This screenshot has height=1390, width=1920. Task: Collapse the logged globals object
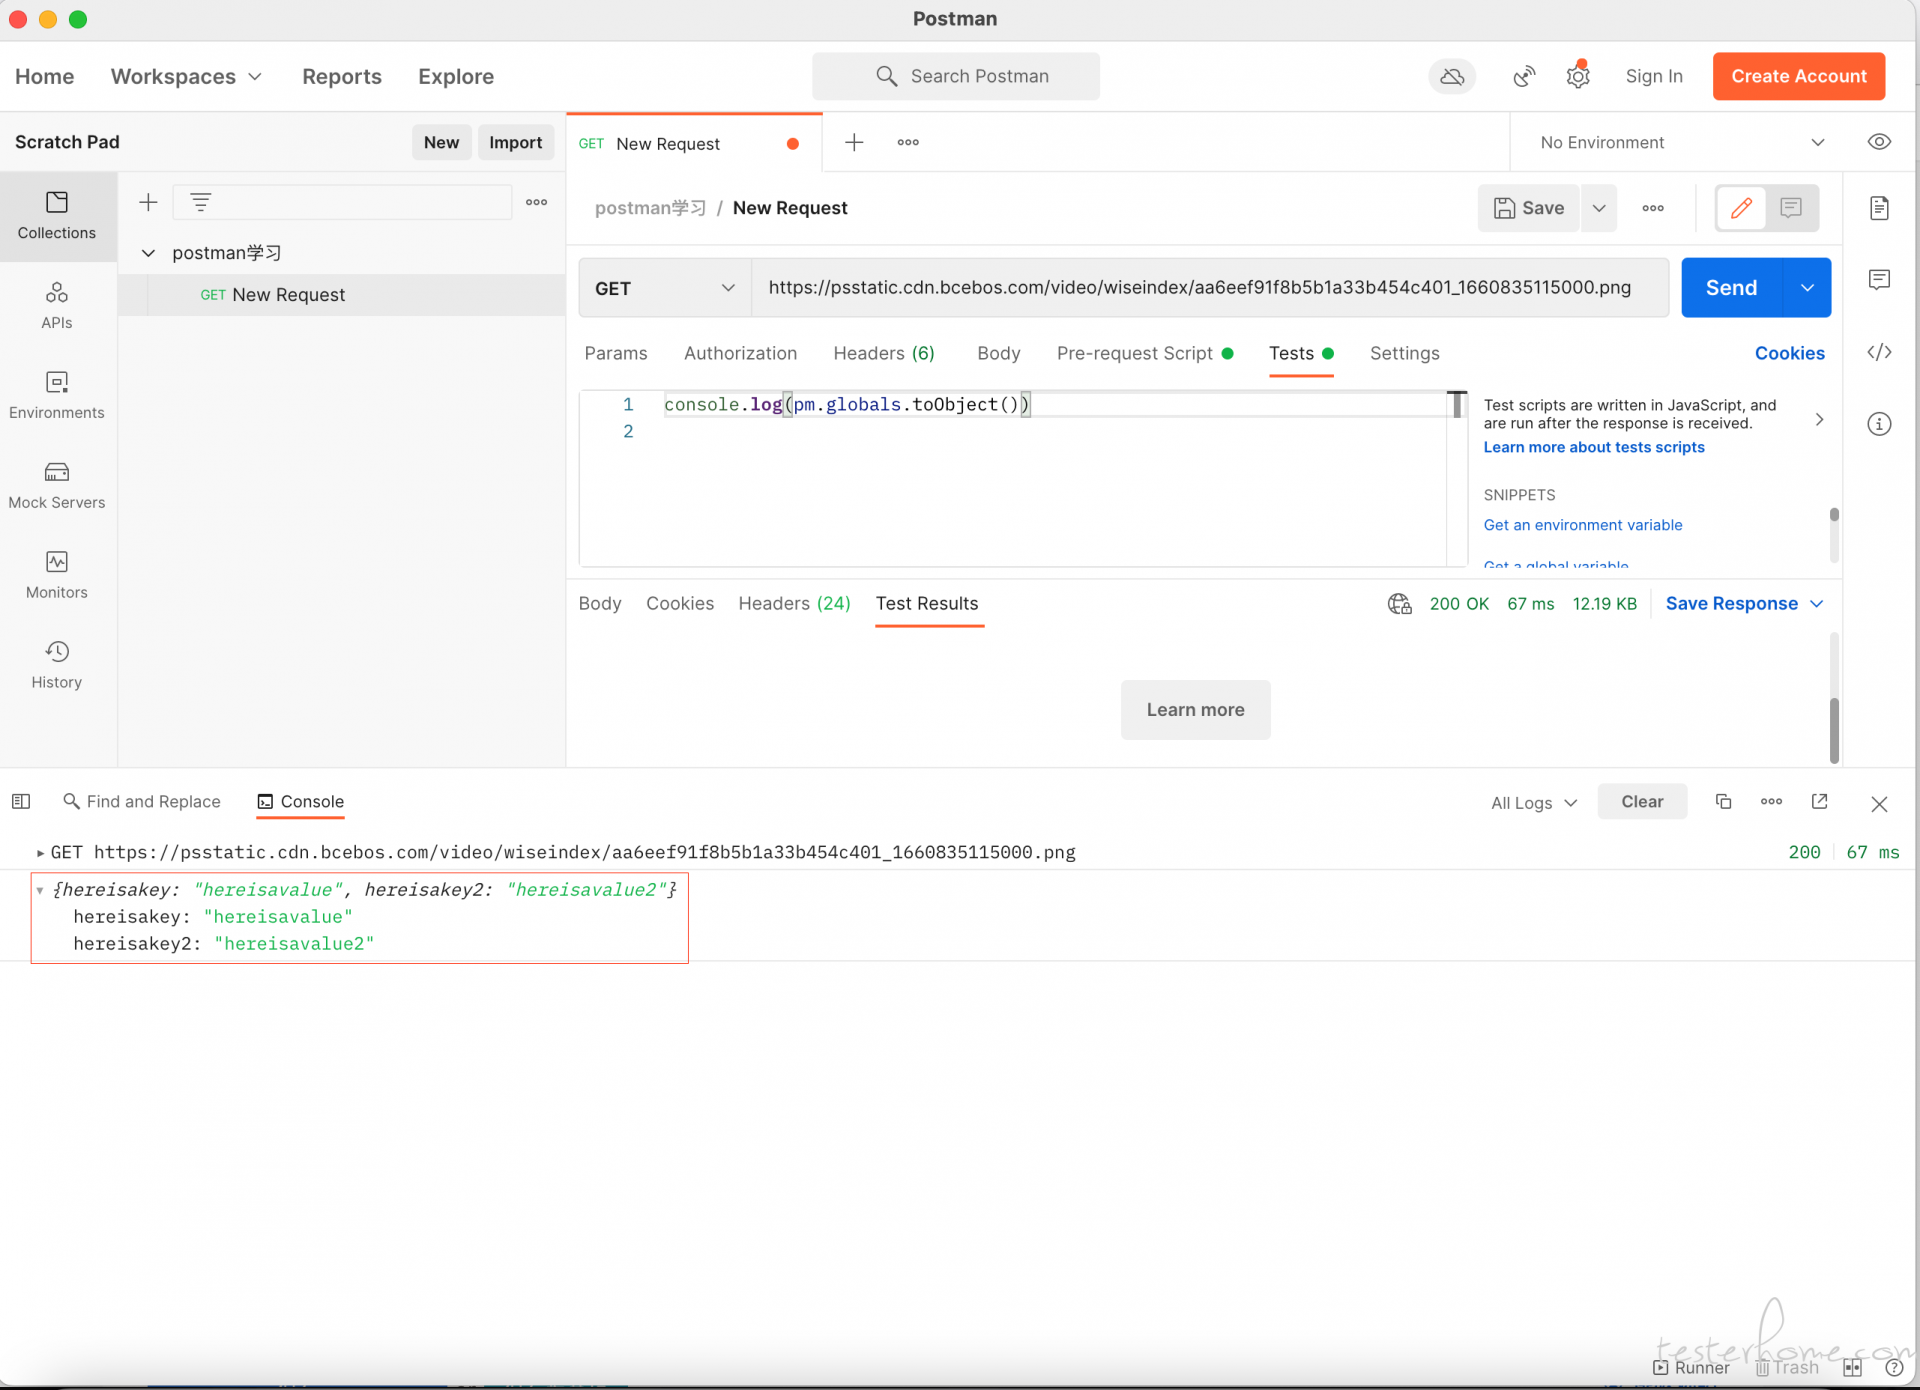click(40, 890)
